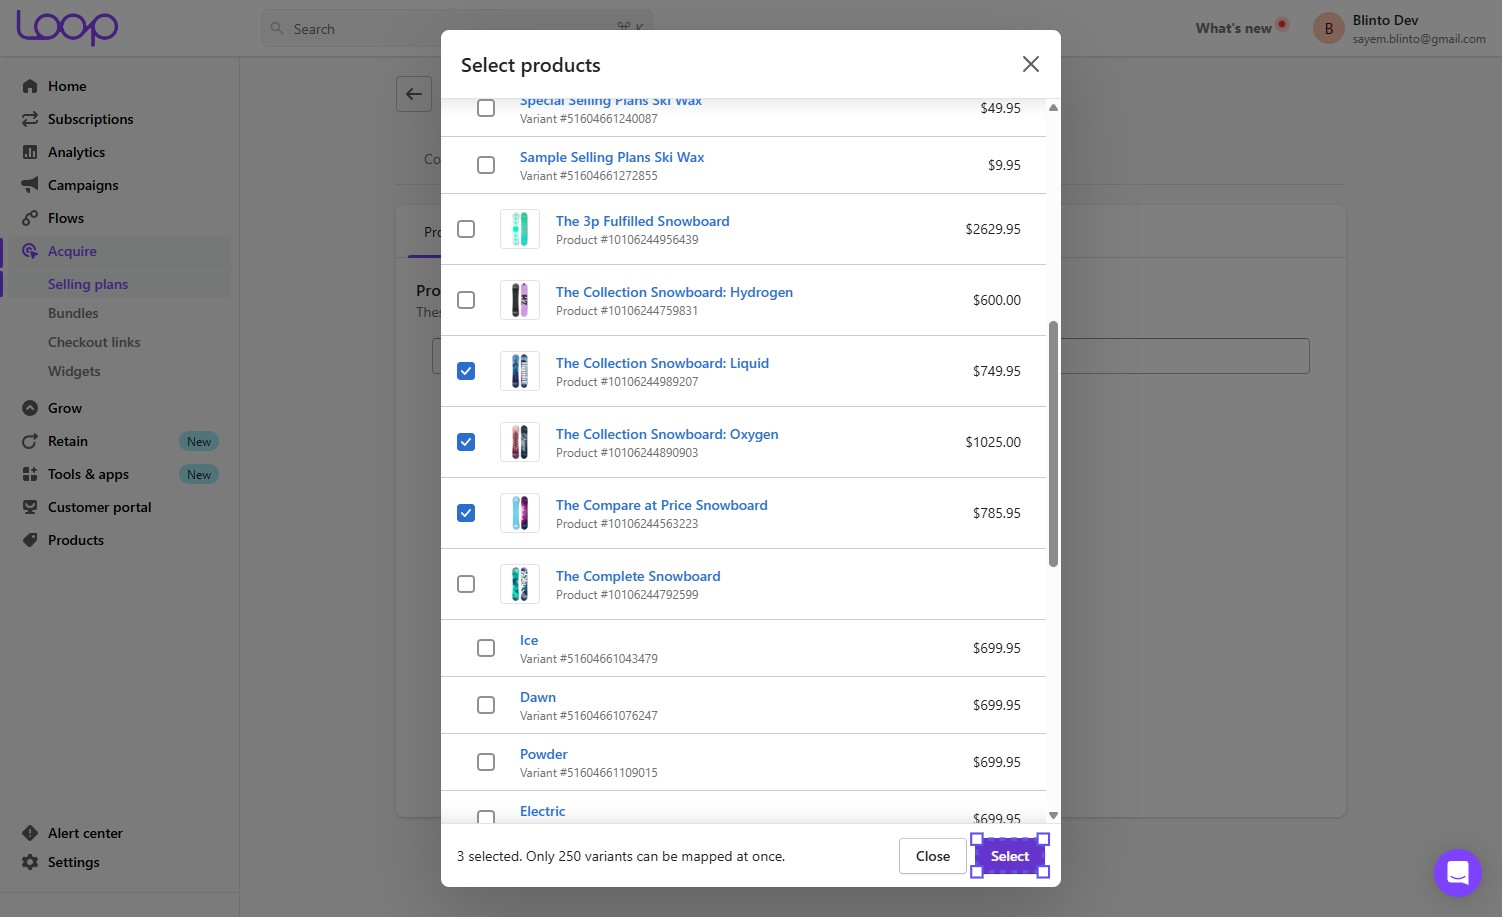This screenshot has height=917, width=1502.
Task: Click the Acquire sidebar icon
Action: point(30,251)
